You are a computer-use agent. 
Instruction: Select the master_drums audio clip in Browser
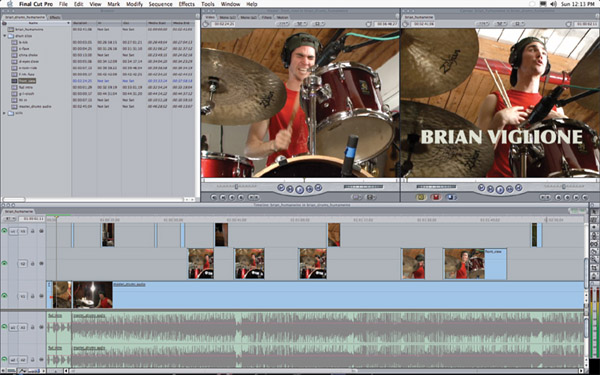click(x=34, y=107)
